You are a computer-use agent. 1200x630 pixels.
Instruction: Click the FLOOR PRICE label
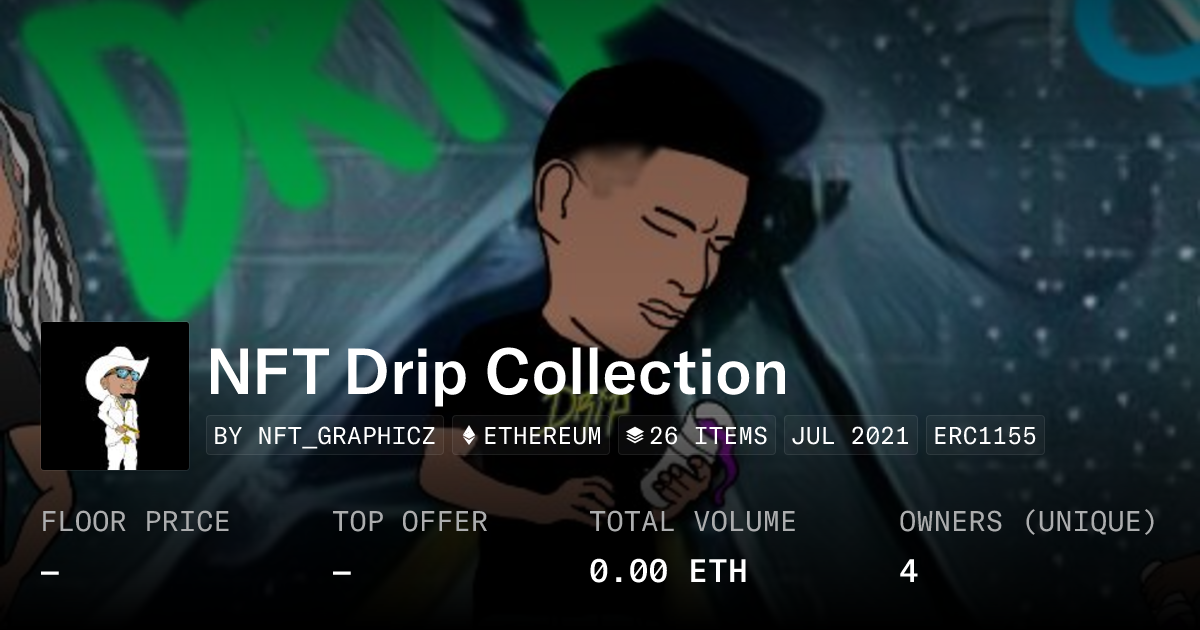tap(135, 522)
